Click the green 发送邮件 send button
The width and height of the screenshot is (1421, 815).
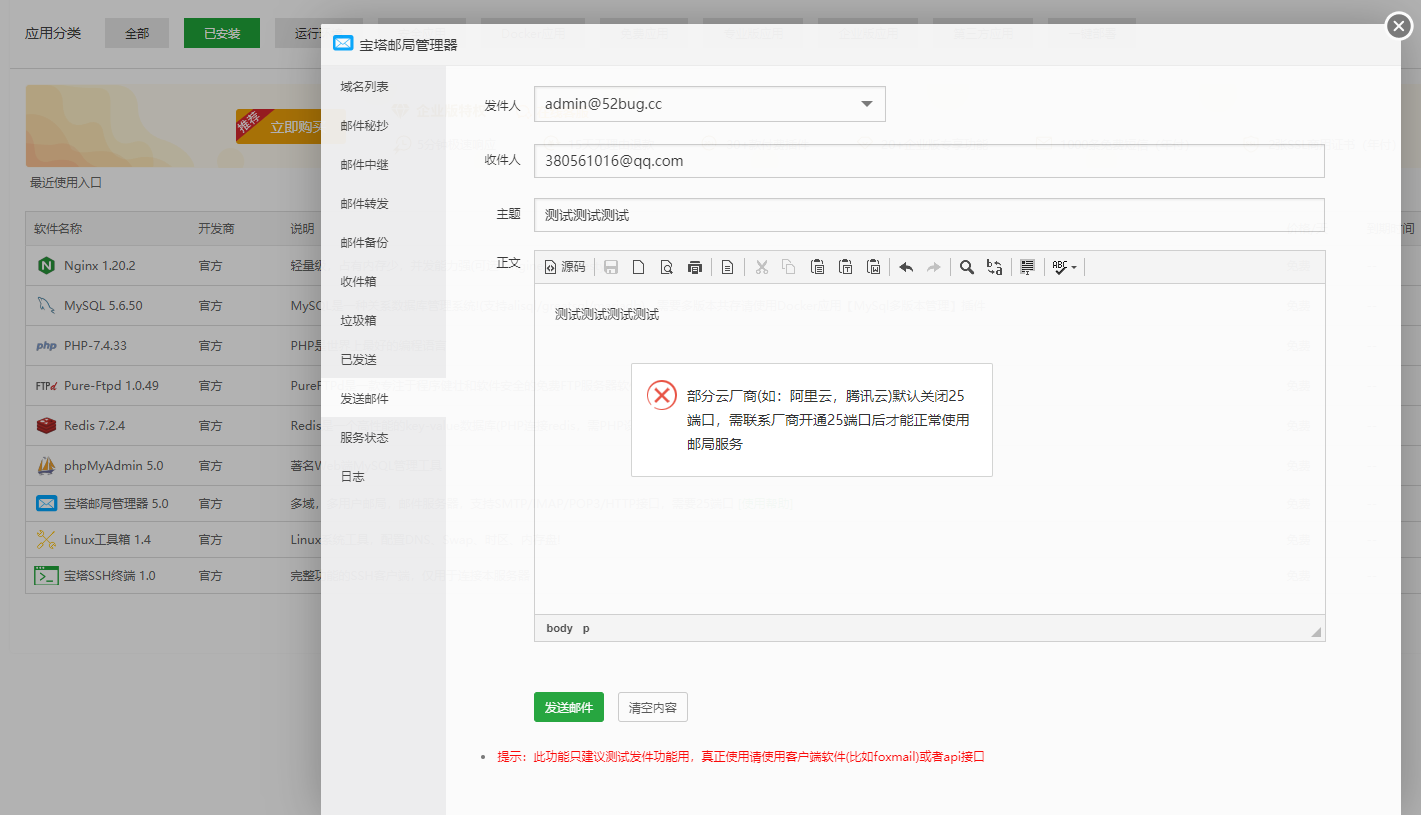pos(569,707)
